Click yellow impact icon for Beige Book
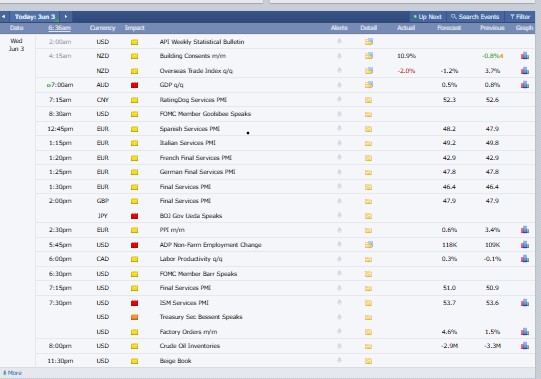 (135, 361)
